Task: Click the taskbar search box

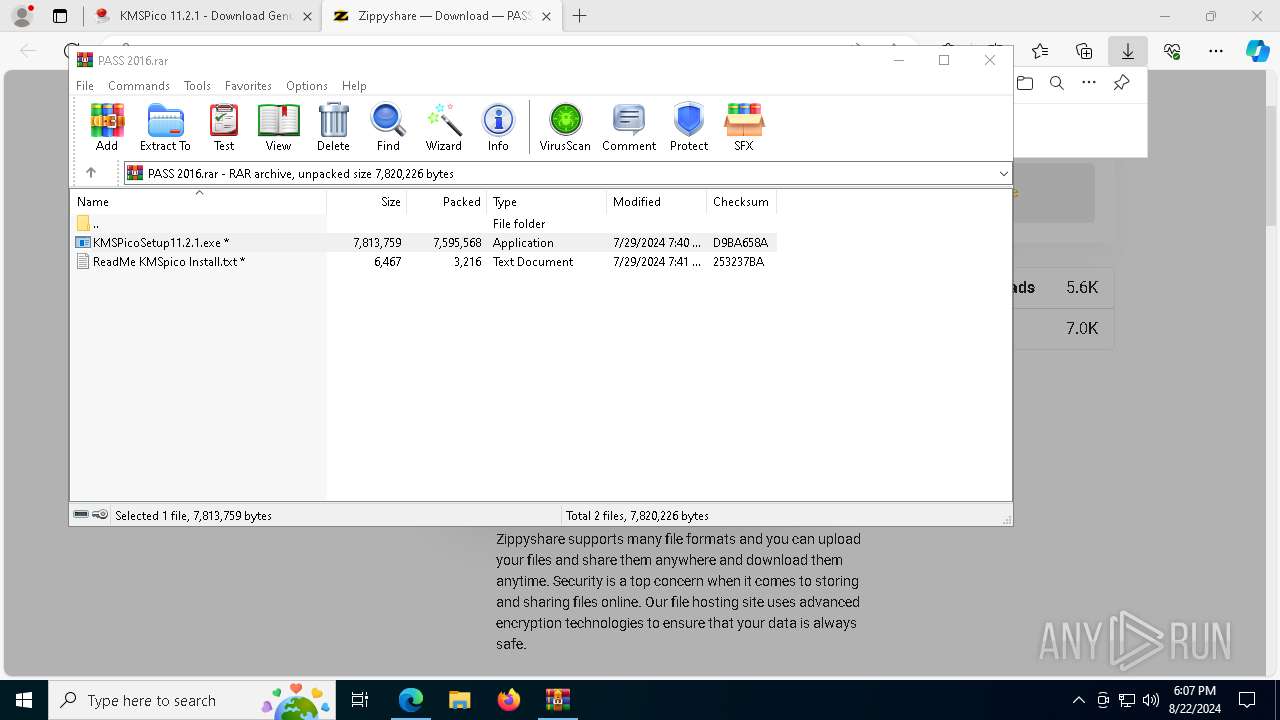Action: coord(194,700)
